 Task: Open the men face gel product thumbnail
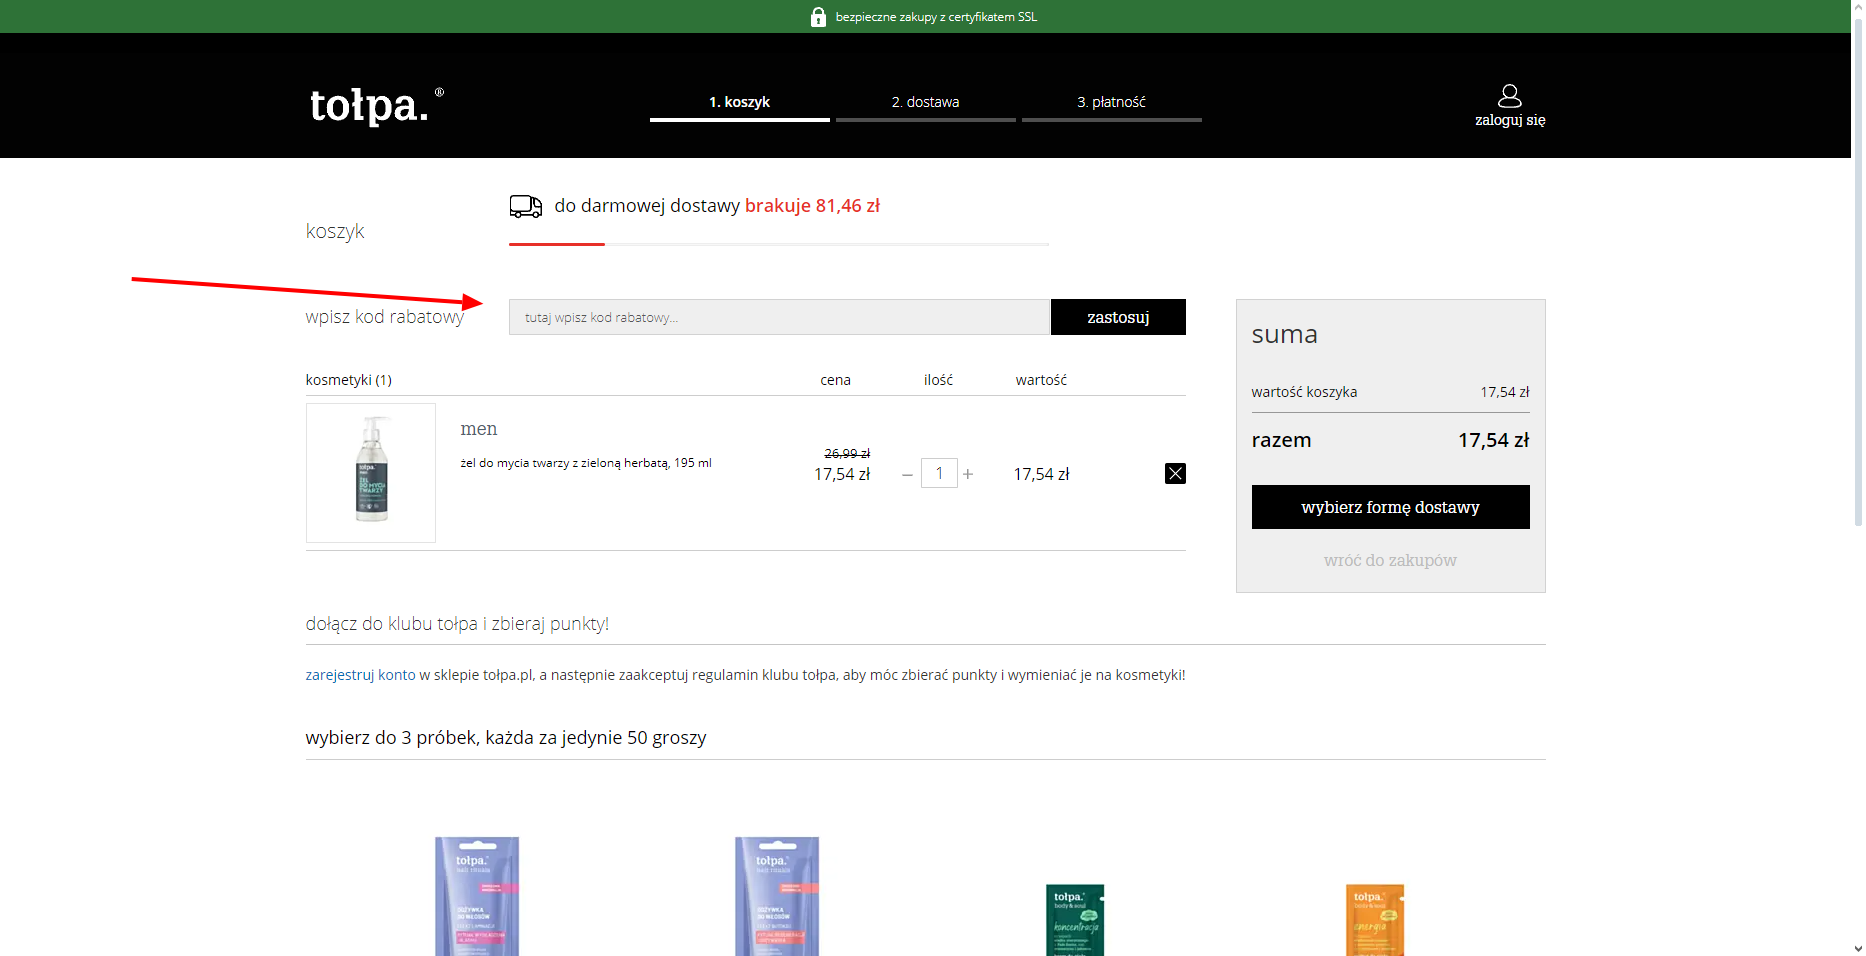pos(371,473)
